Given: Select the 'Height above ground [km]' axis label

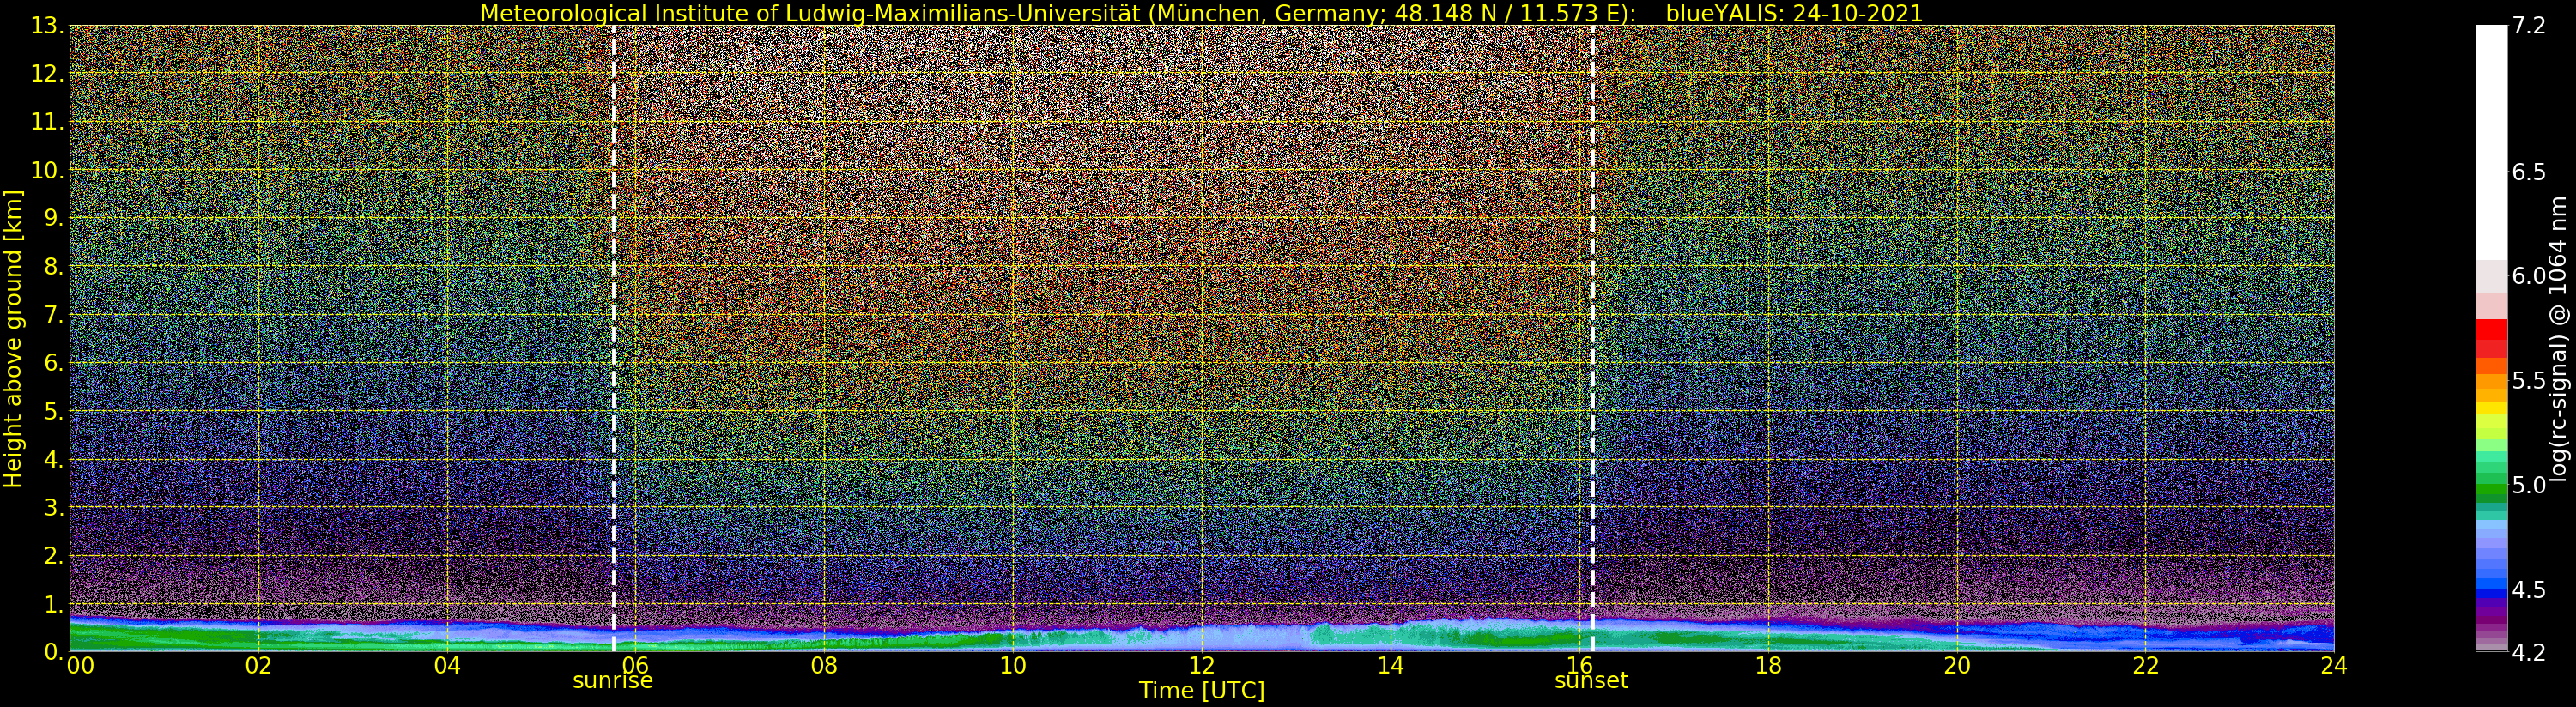Looking at the screenshot, I should click(13, 338).
